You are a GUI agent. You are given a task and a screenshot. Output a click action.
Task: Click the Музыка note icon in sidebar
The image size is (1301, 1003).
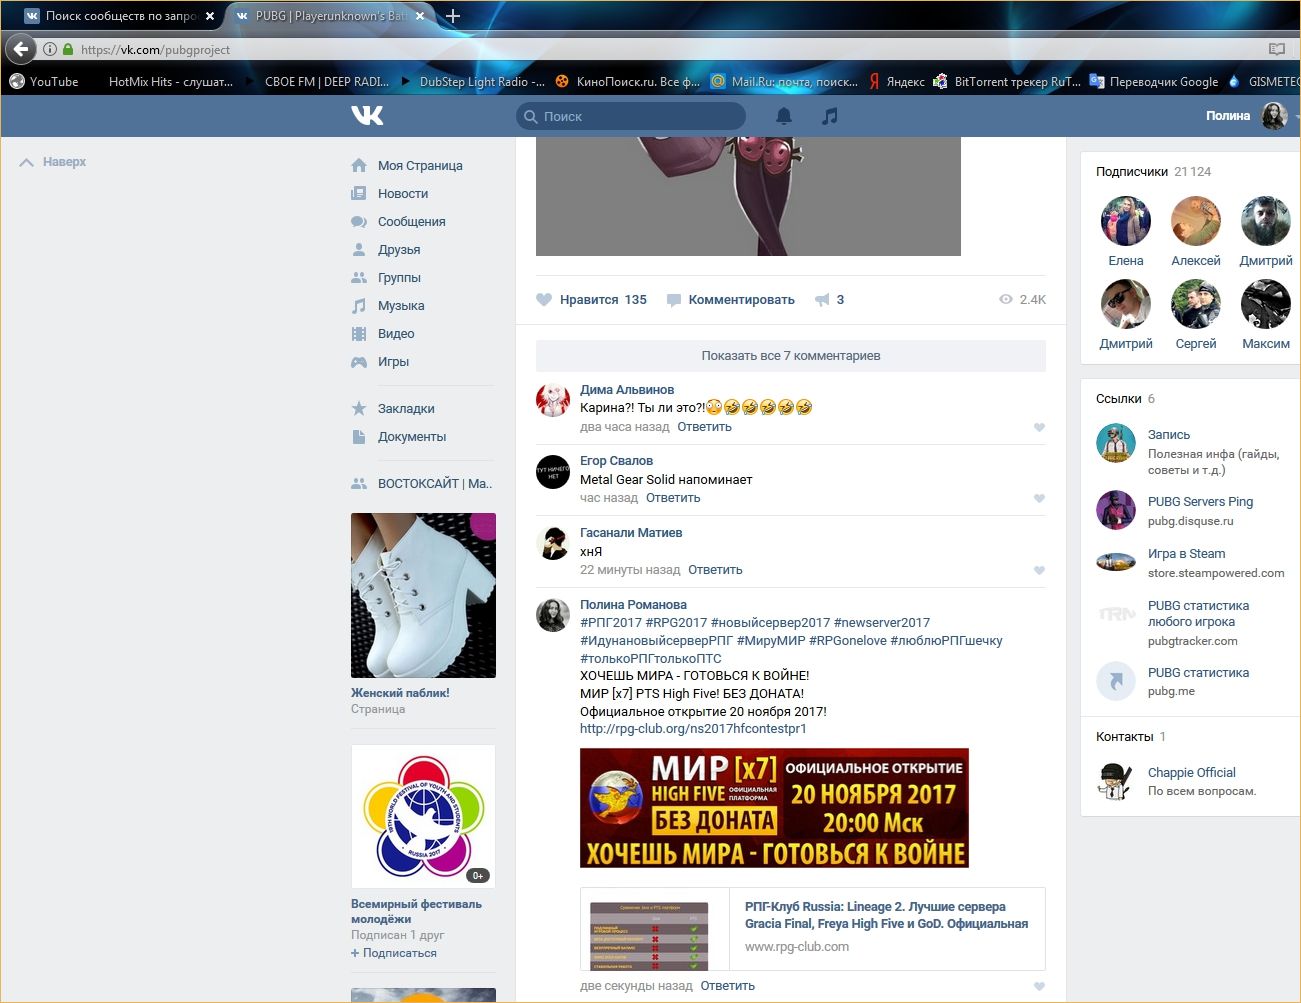coord(359,305)
